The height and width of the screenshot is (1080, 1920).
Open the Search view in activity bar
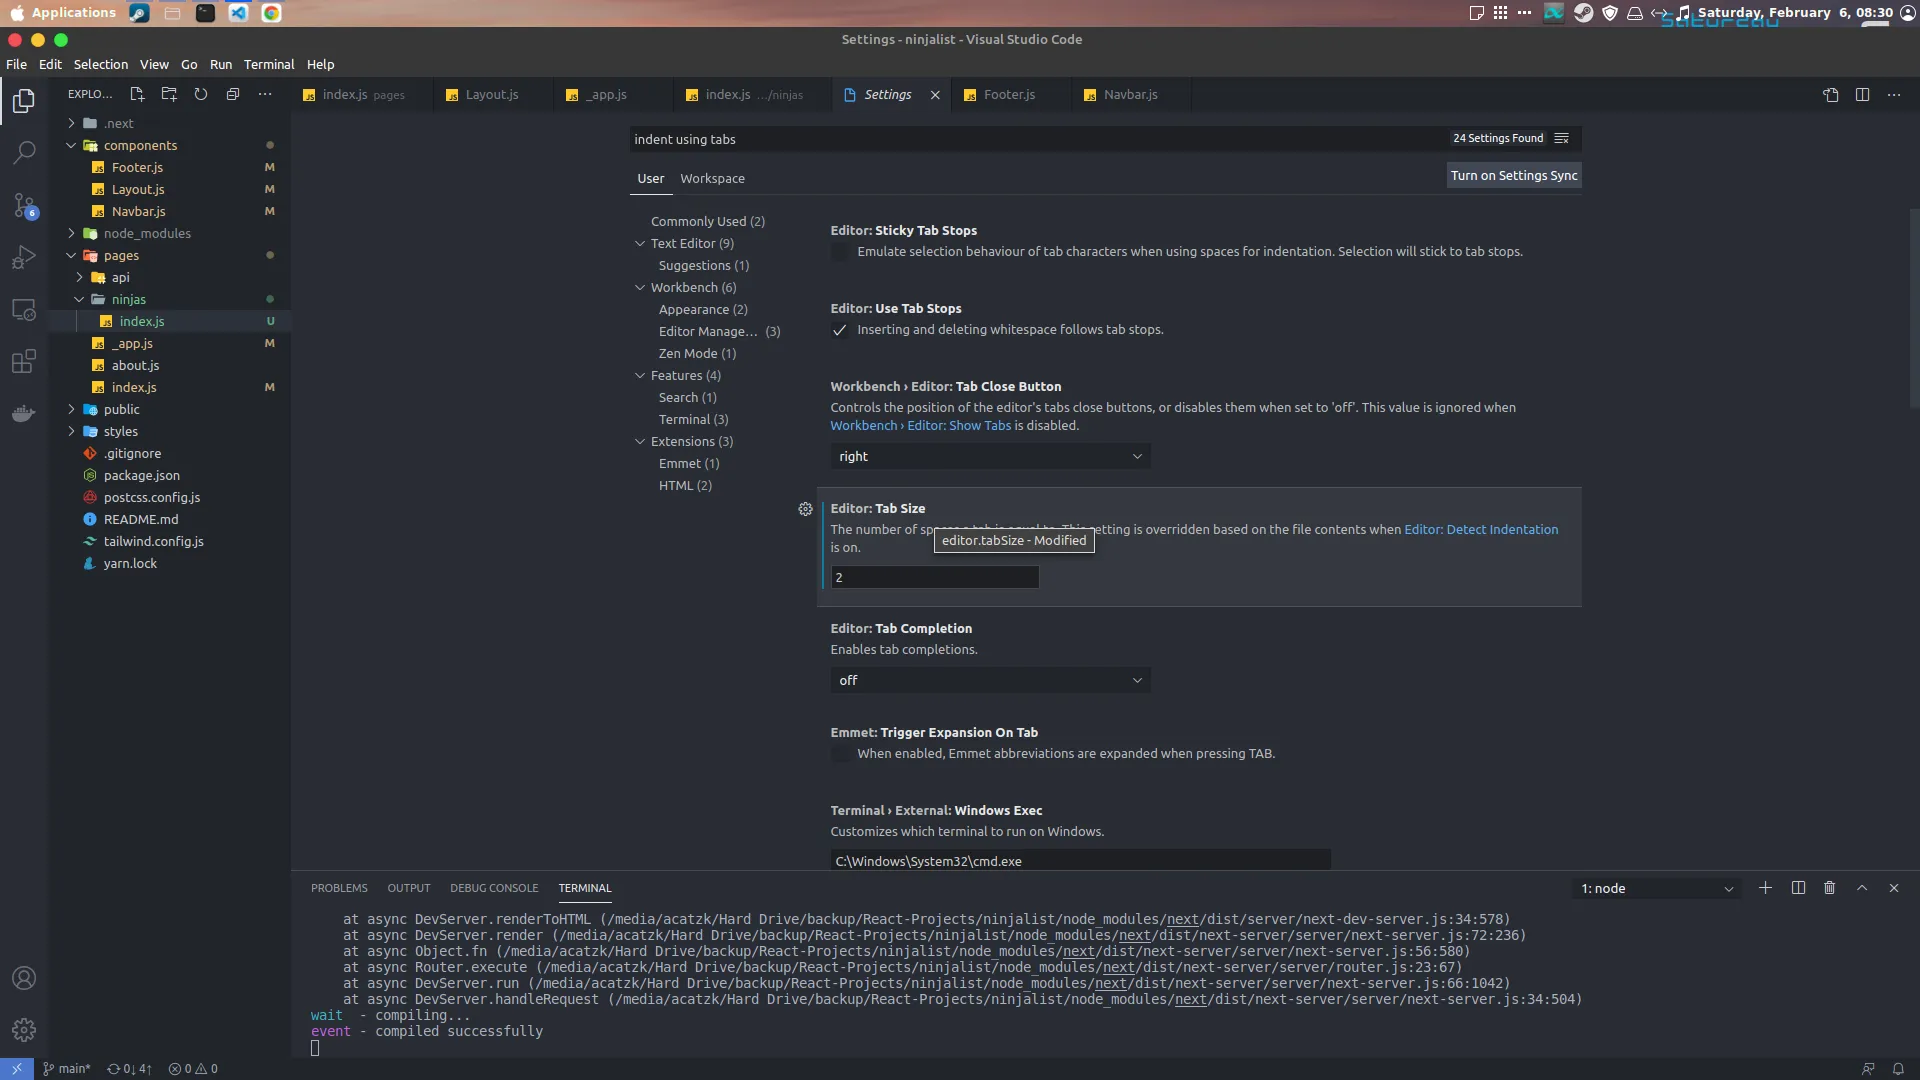[24, 153]
